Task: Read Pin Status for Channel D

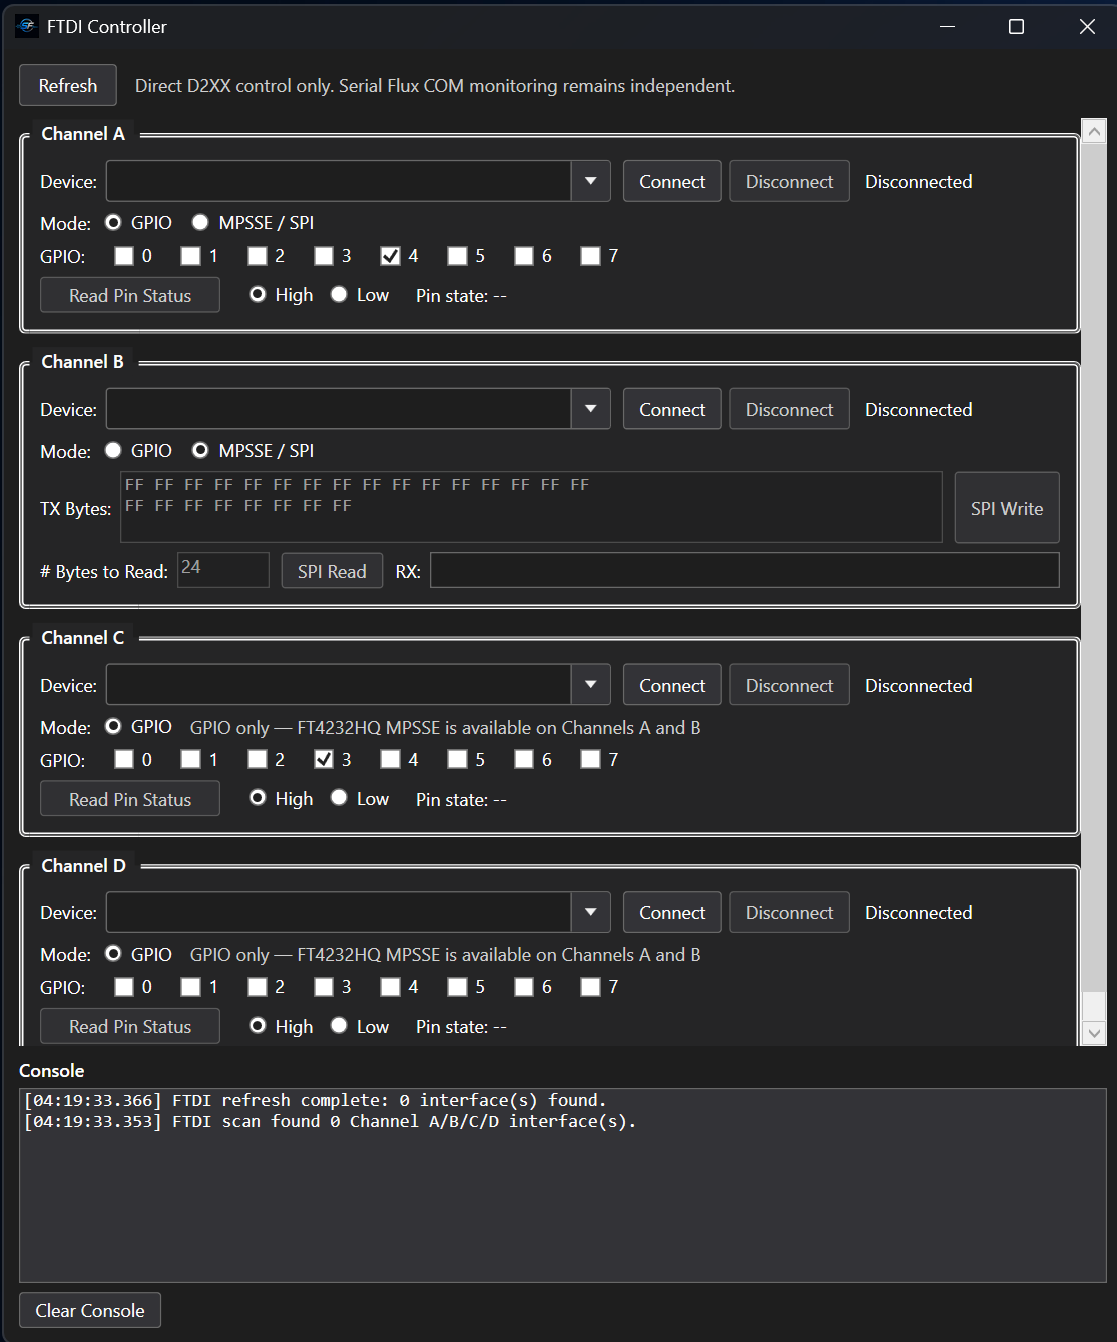Action: 130,1026
